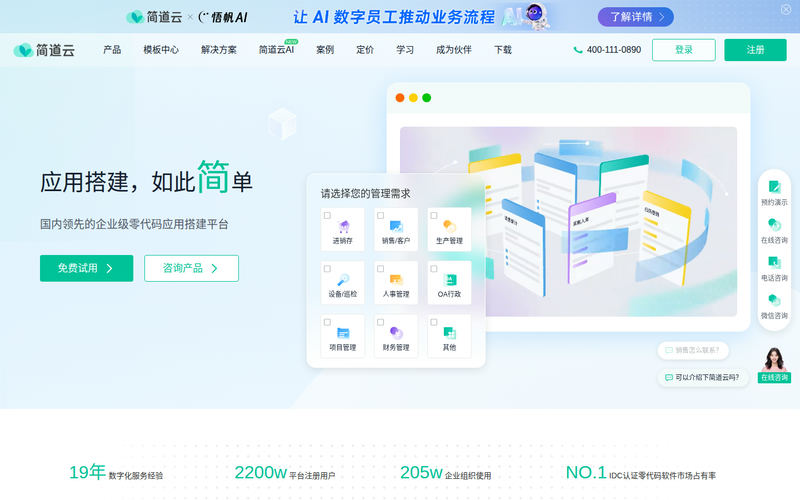Click 在线咨询 green label under avatar
800x500 pixels.
click(x=774, y=378)
